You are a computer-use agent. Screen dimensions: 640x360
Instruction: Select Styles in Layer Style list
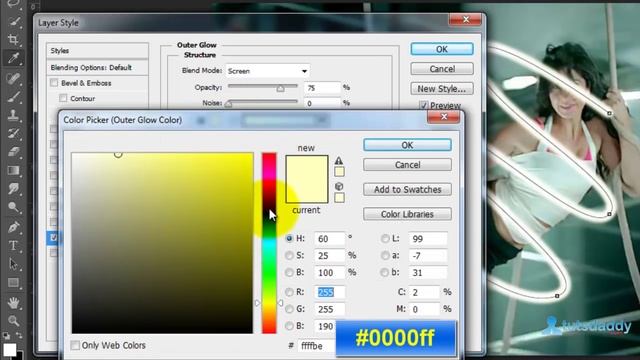coord(97,51)
